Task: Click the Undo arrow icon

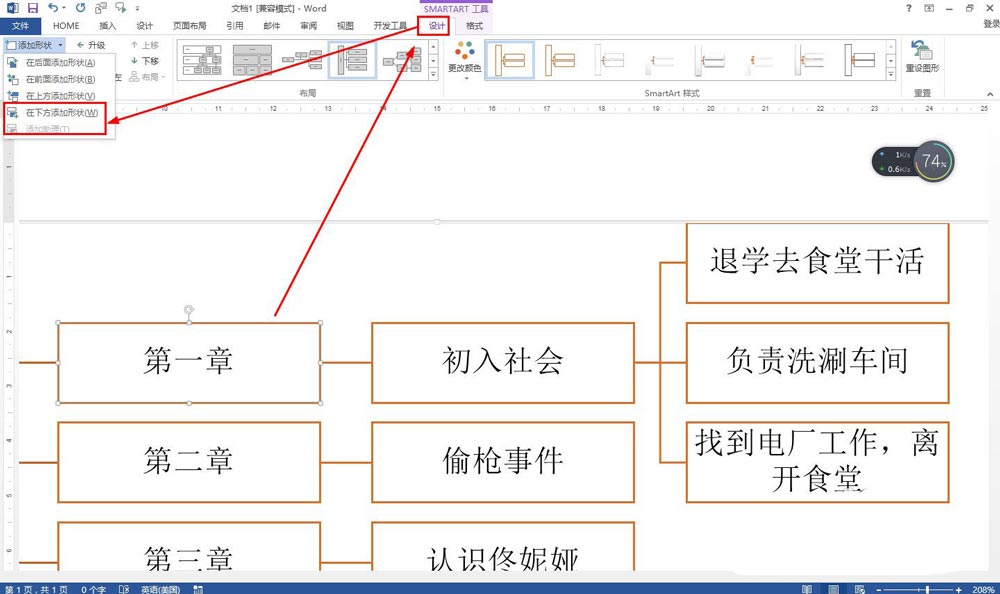Action: [53, 8]
